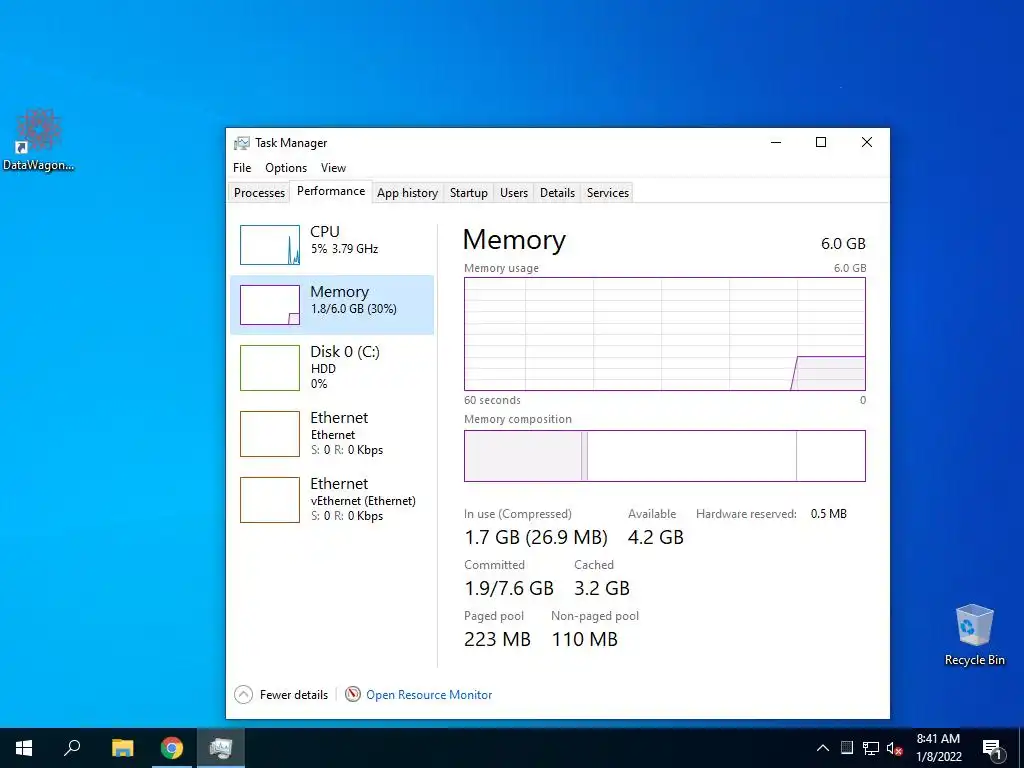This screenshot has width=1024, height=768.
Task: Select the CPU performance graph thumbnail
Action: pyautogui.click(x=270, y=245)
